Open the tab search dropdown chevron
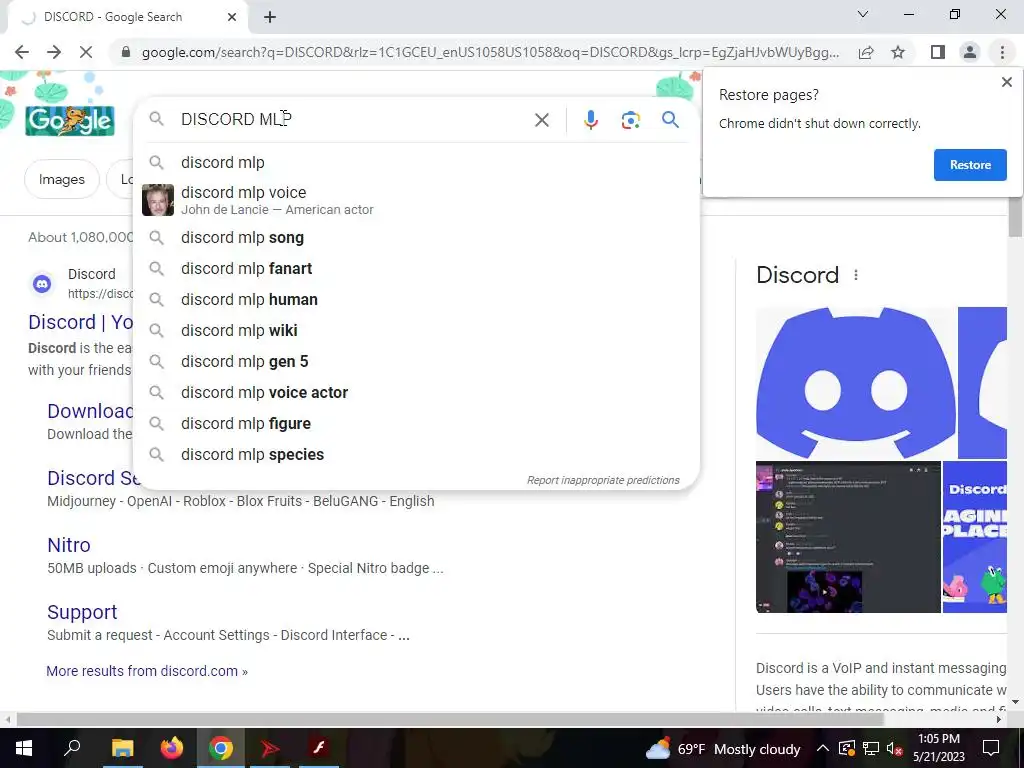The height and width of the screenshot is (768, 1024). point(863,14)
